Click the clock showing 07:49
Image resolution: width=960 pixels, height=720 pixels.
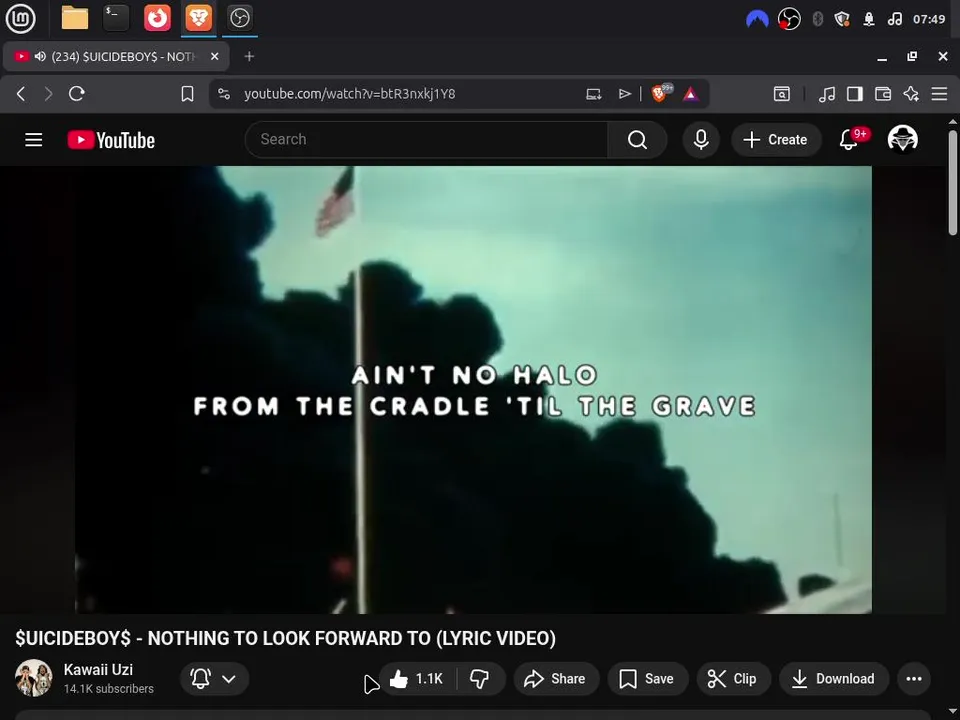(929, 20)
